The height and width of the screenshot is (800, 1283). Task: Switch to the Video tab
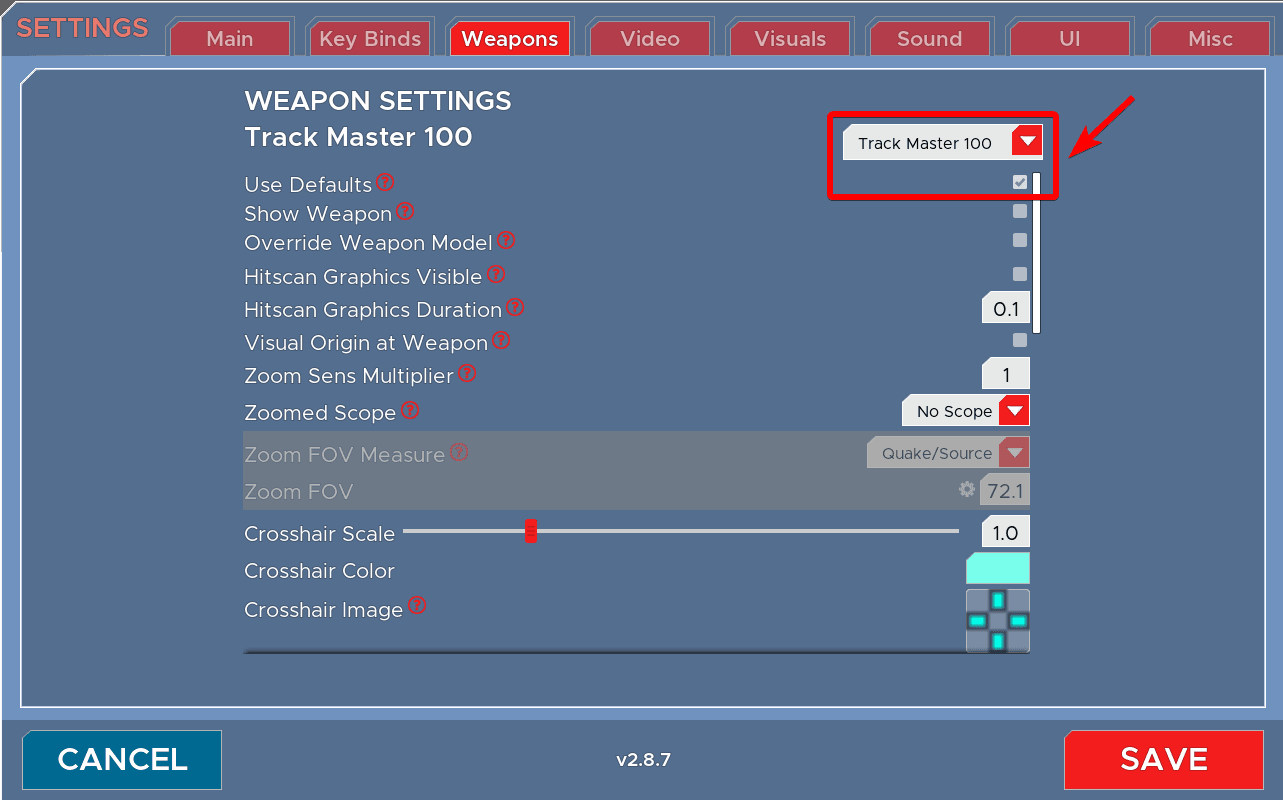point(649,39)
